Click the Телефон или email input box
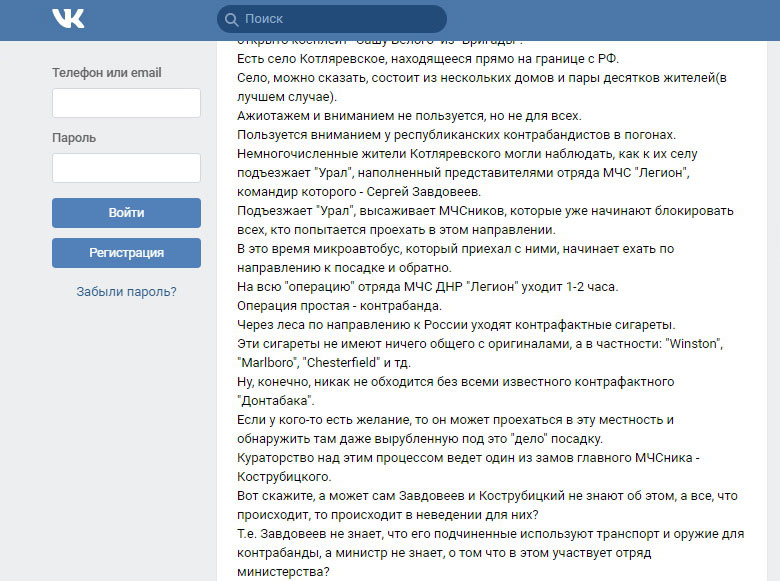 coord(126,103)
